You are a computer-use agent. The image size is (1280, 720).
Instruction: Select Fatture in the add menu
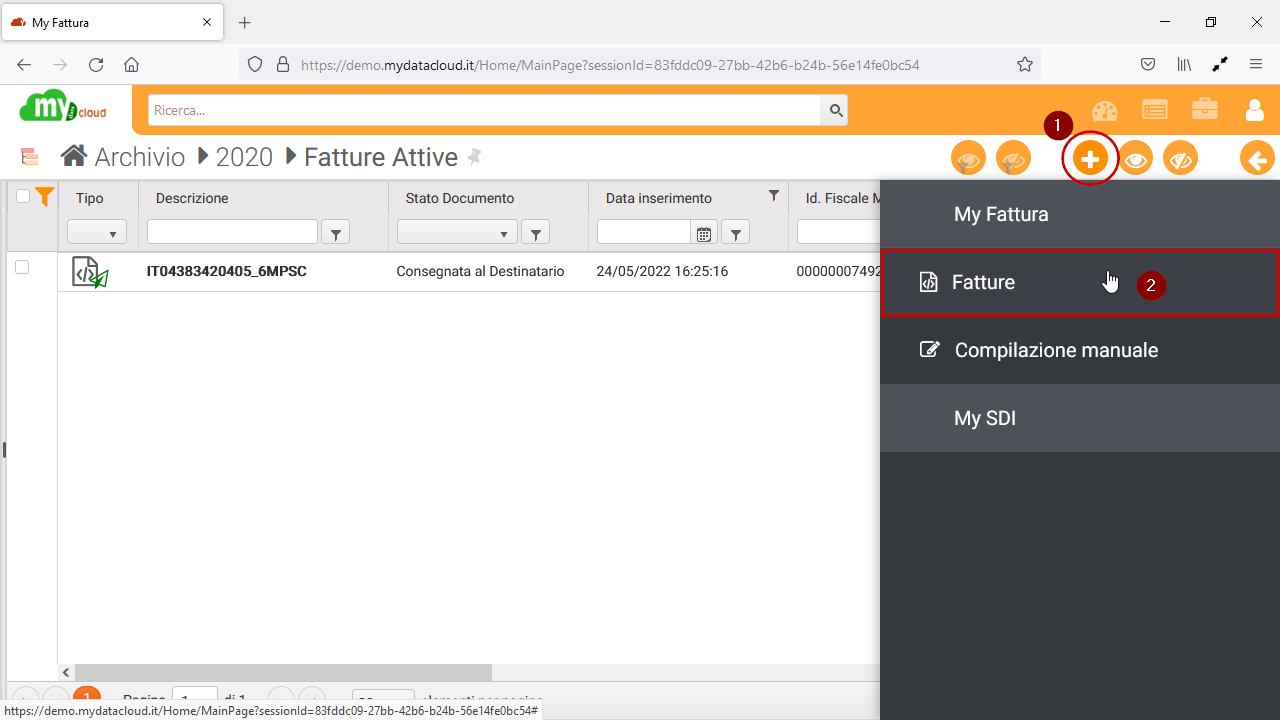pos(1079,283)
